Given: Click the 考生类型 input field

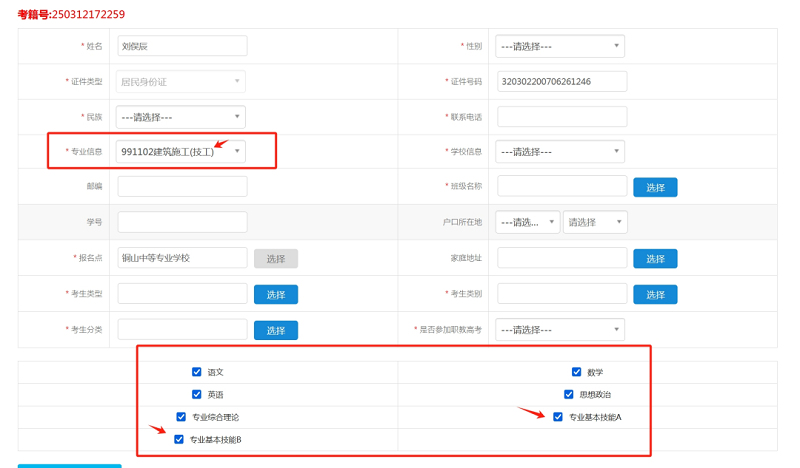Looking at the screenshot, I should pos(182,293).
